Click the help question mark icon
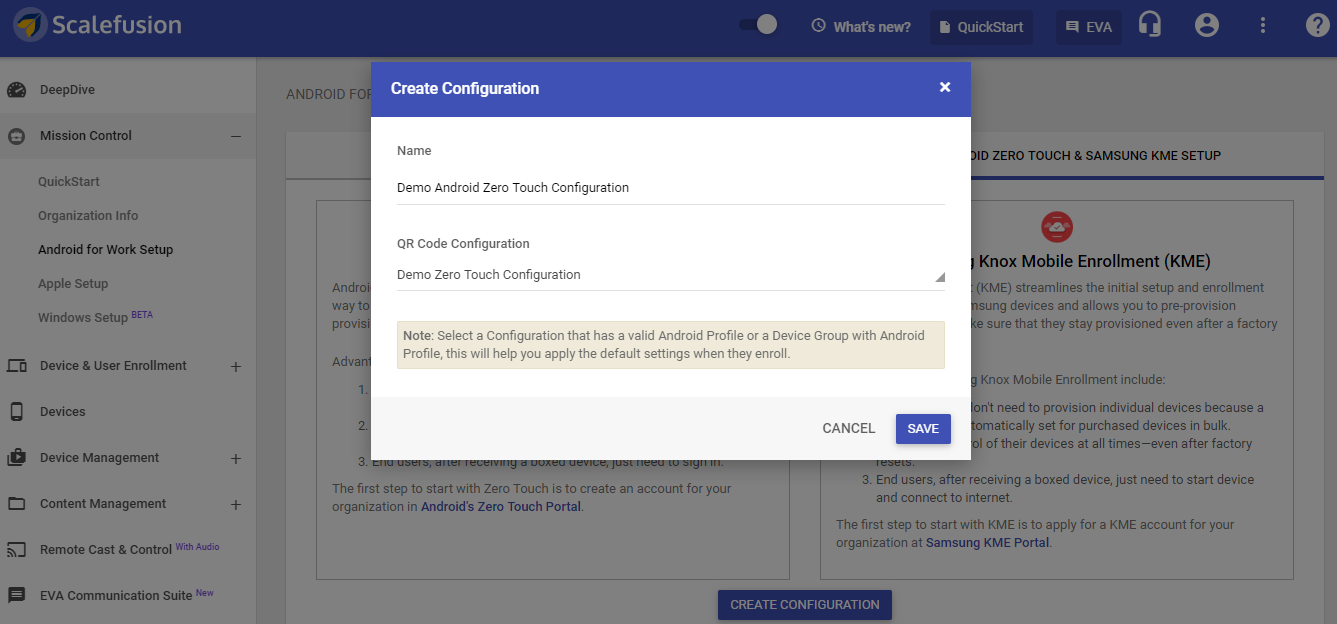1337x624 pixels. click(1318, 25)
